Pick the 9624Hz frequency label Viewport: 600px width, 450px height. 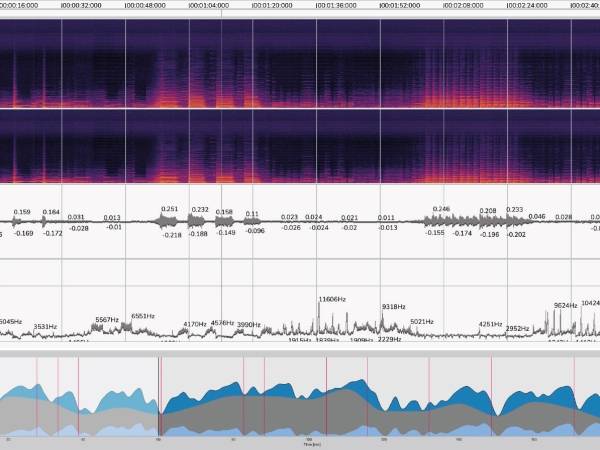coord(566,305)
